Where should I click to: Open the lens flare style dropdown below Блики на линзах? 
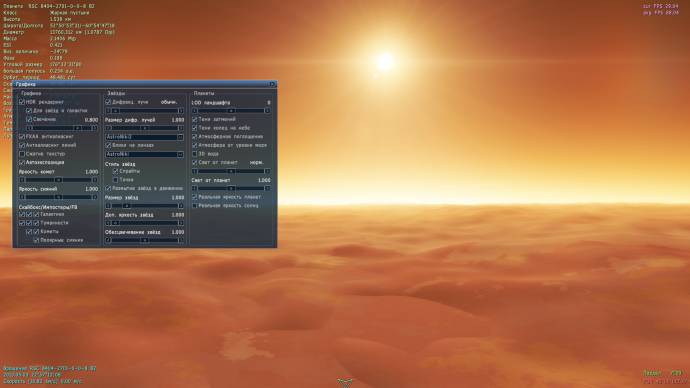click(x=144, y=154)
